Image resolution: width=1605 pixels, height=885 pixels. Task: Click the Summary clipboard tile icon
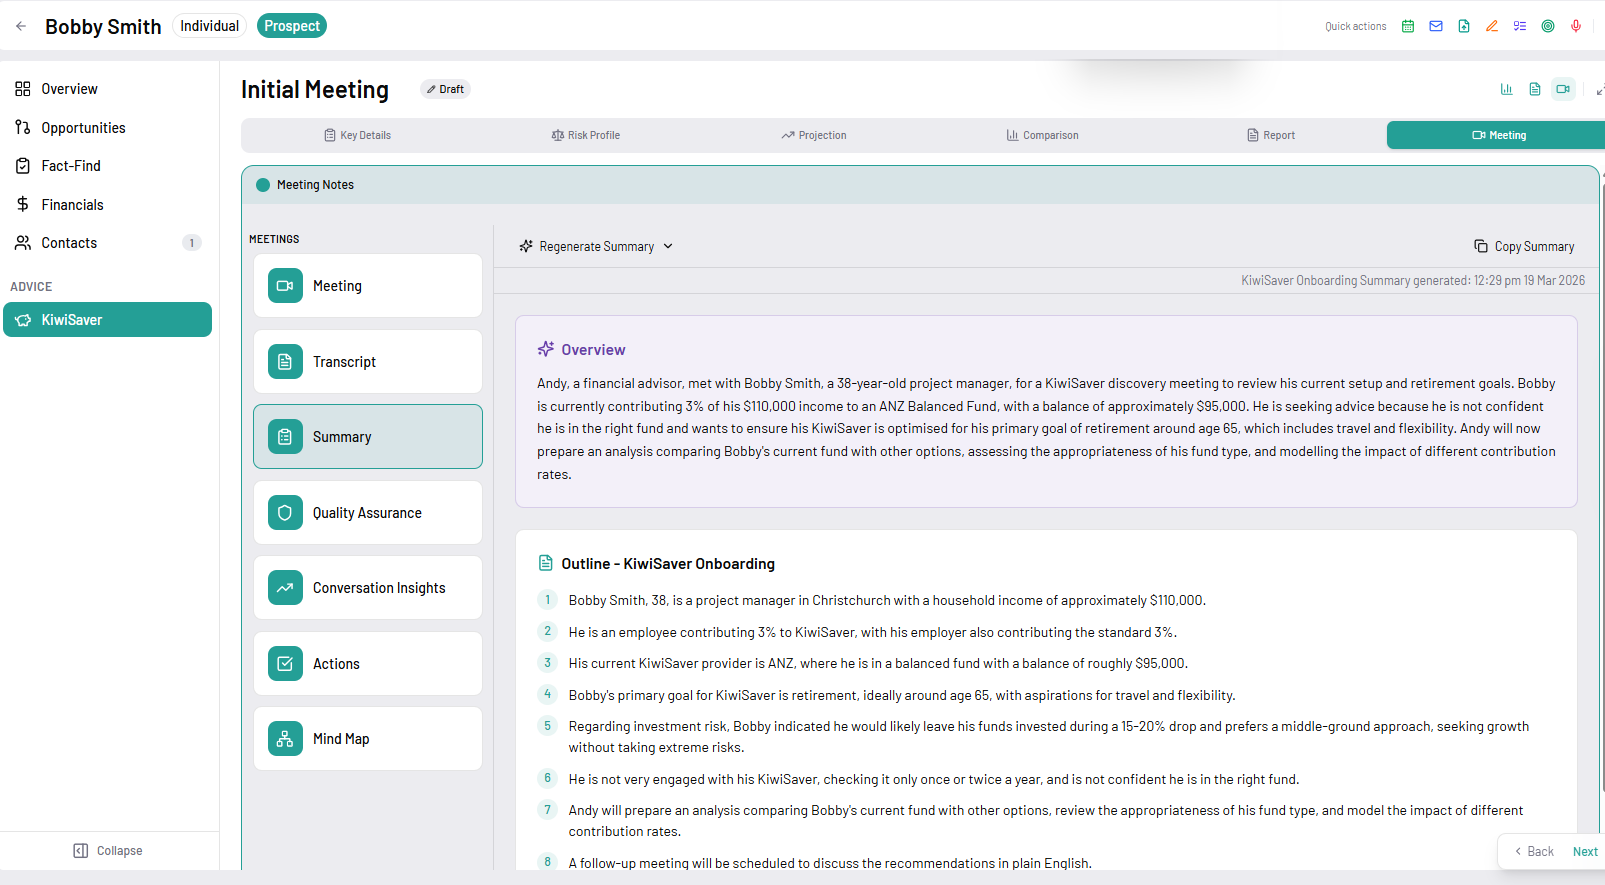285,437
